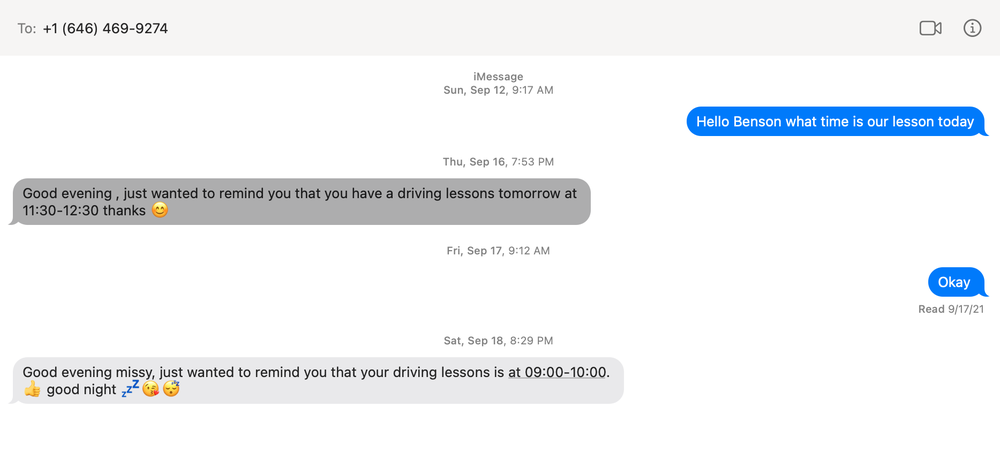Click the 'Fri, Sep 17, 9:12 AM' timestamp

498,251
